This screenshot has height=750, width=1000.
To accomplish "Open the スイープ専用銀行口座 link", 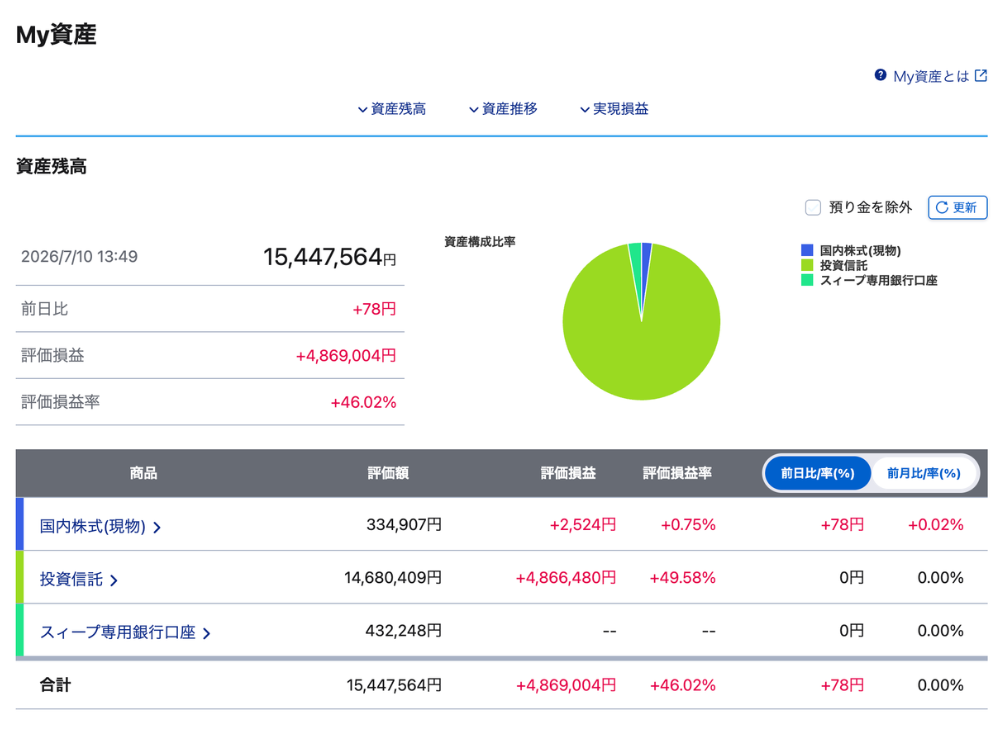I will [x=117, y=632].
